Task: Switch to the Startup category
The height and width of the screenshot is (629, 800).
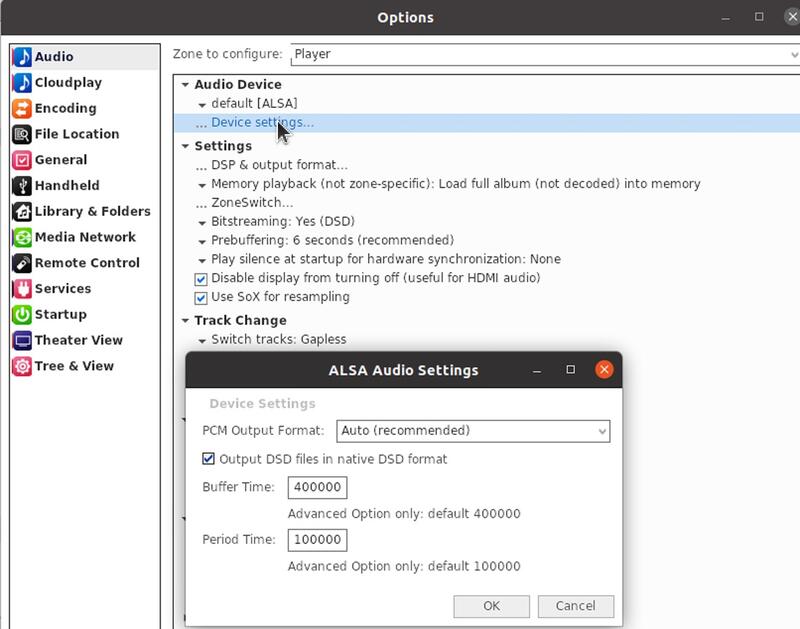Action: 60,315
